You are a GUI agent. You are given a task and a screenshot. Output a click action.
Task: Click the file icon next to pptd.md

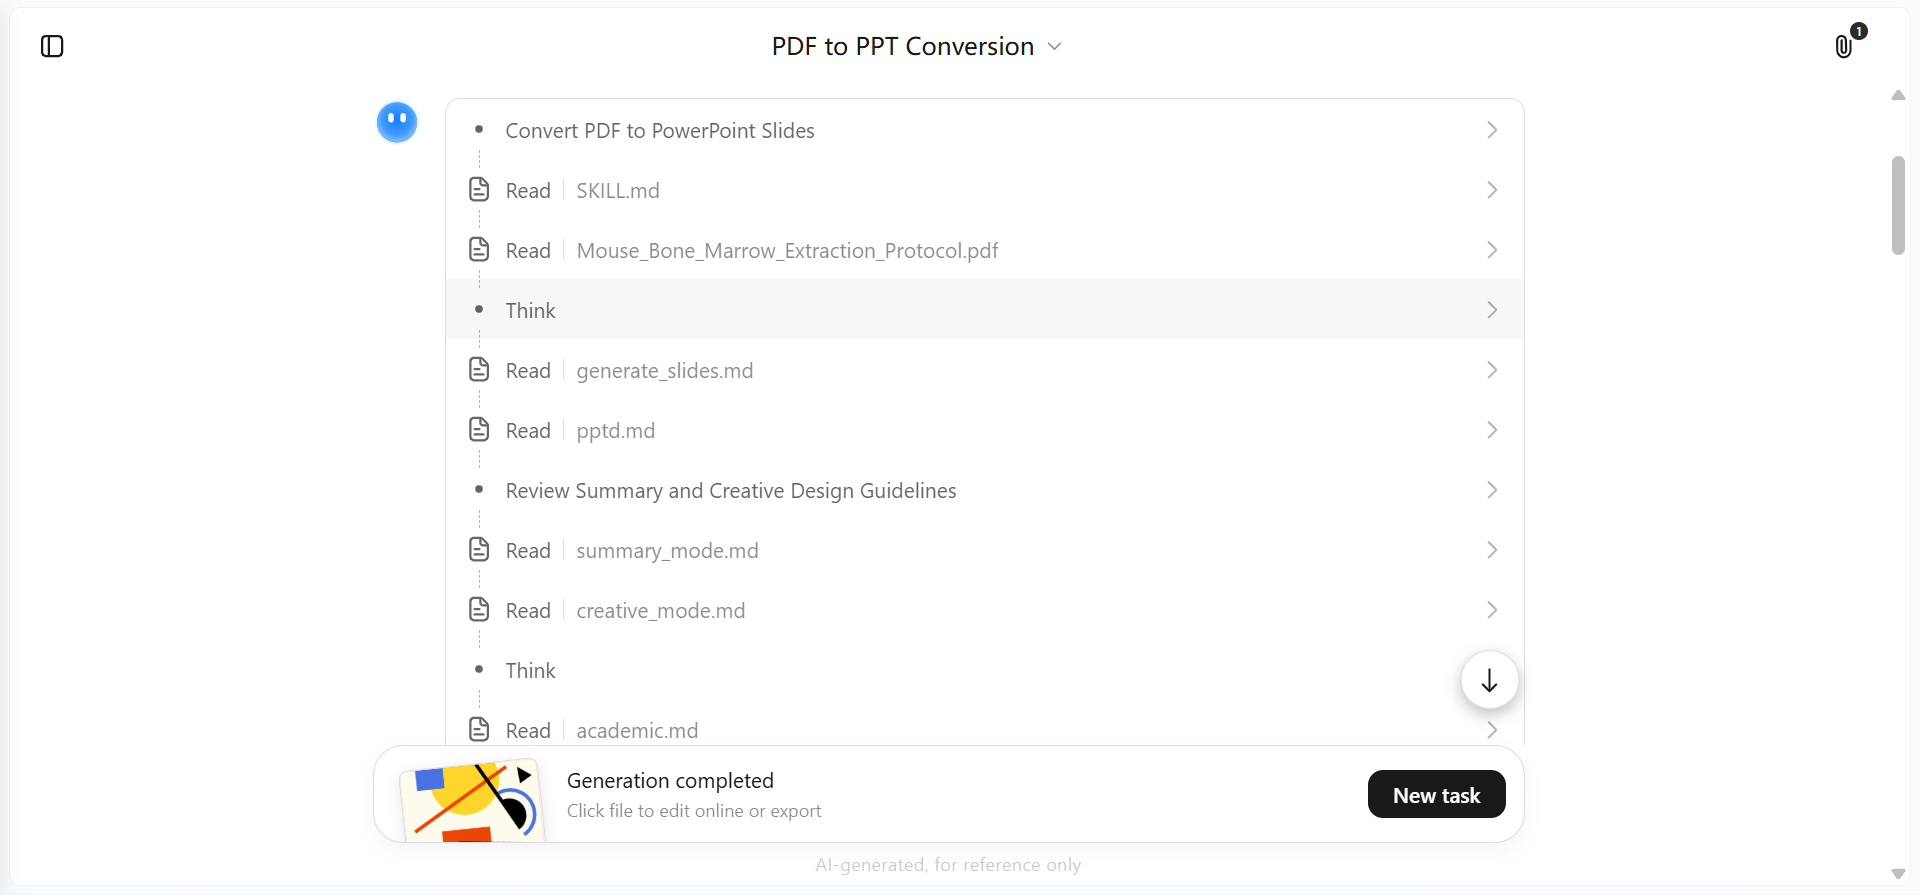[479, 429]
